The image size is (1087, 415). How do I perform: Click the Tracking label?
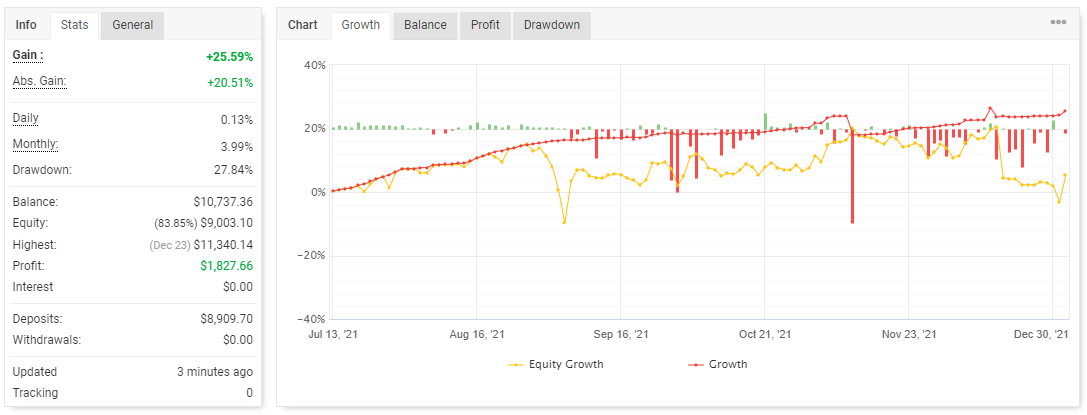[35, 393]
